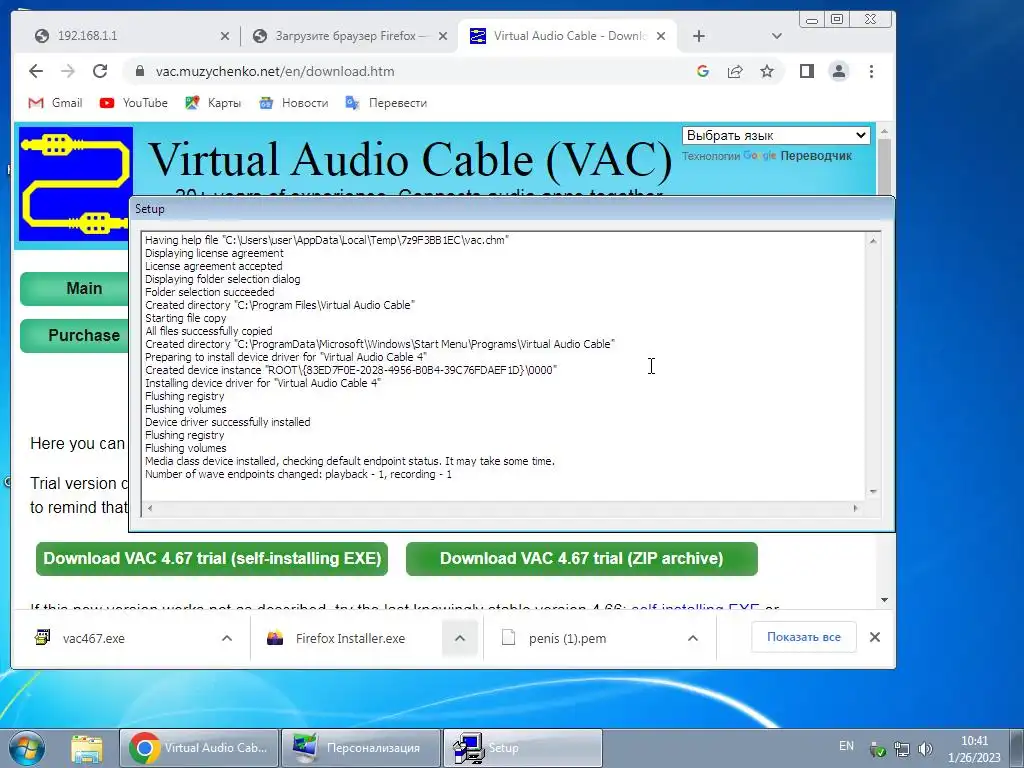Viewport: 1024px width, 768px height.
Task: Open the volume speaker tray icon
Action: click(x=925, y=749)
